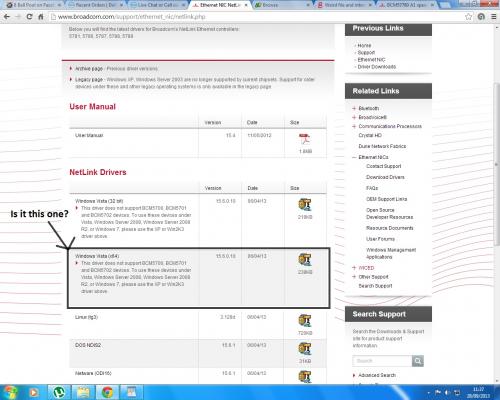This screenshot has height=400, width=500.
Task: Open the Archive page link
Action: (x=89, y=69)
